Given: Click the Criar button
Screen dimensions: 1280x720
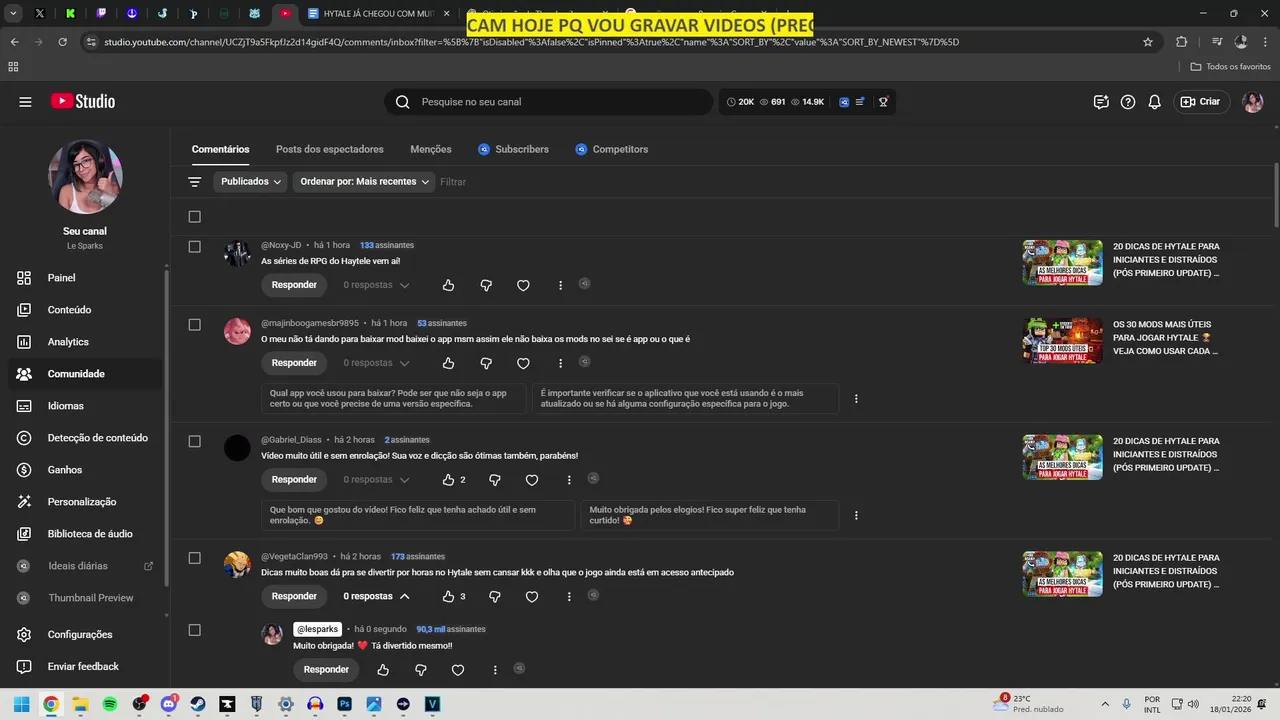Looking at the screenshot, I should click(1200, 102).
